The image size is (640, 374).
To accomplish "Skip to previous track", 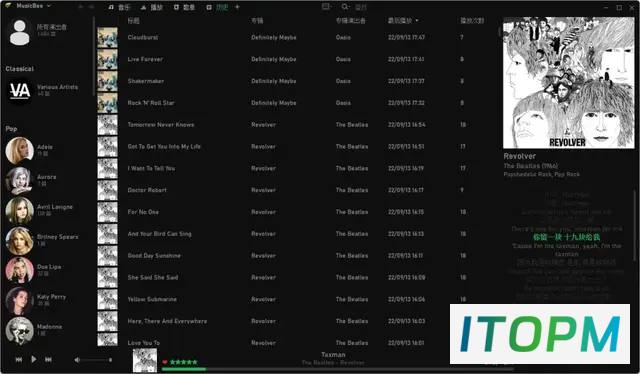I will point(19,360).
